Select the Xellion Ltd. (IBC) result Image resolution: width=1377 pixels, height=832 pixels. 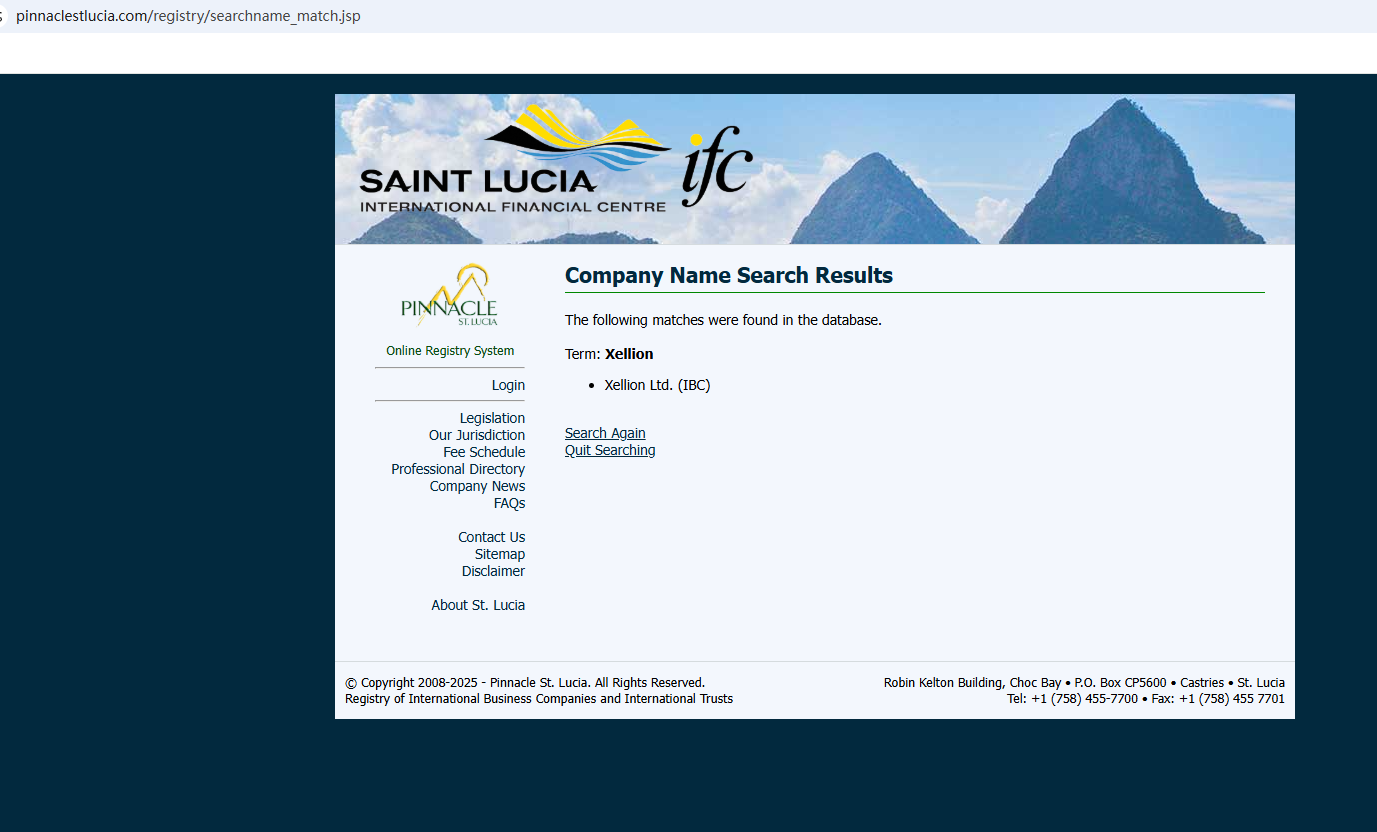[x=657, y=385]
